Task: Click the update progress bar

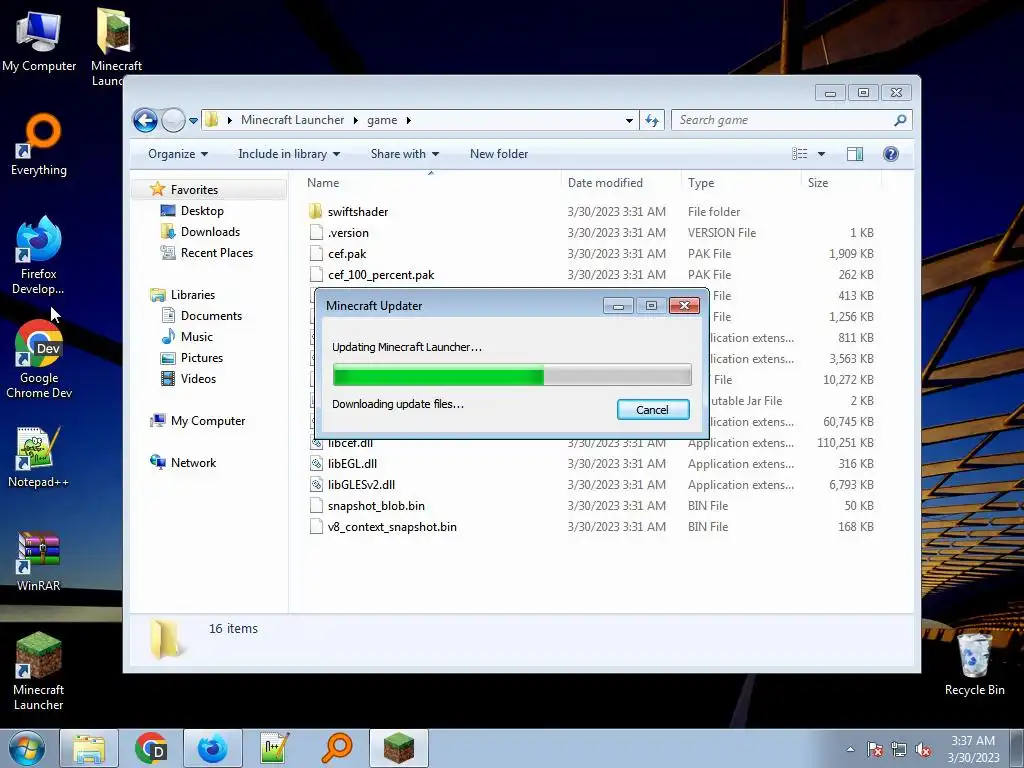Action: [512, 376]
